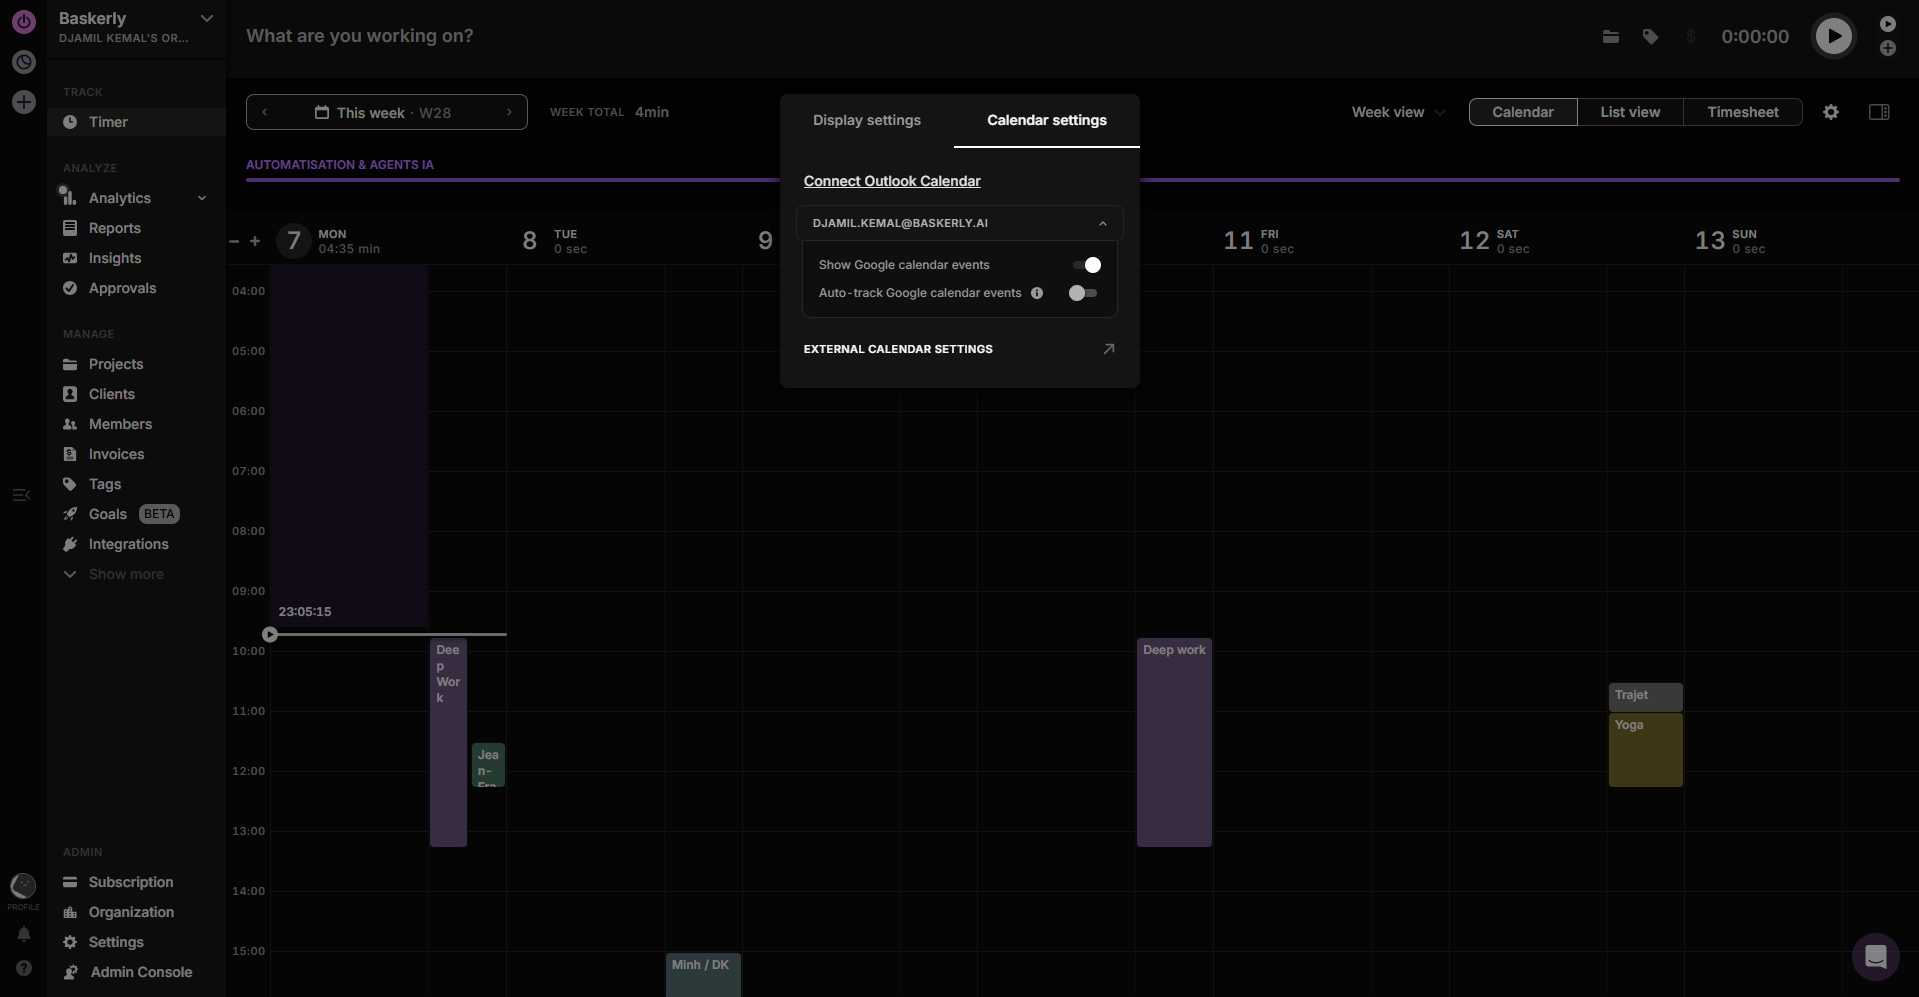Click the tag icon in timer bar
Viewport: 1919px width, 997px height.
click(1650, 37)
